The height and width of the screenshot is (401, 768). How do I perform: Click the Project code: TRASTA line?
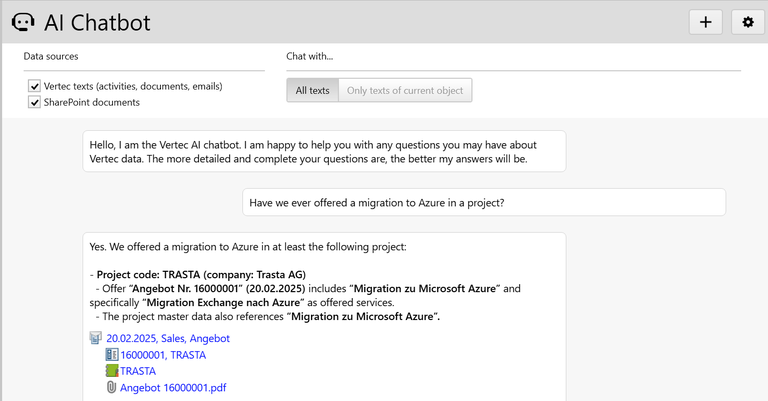pos(198,275)
